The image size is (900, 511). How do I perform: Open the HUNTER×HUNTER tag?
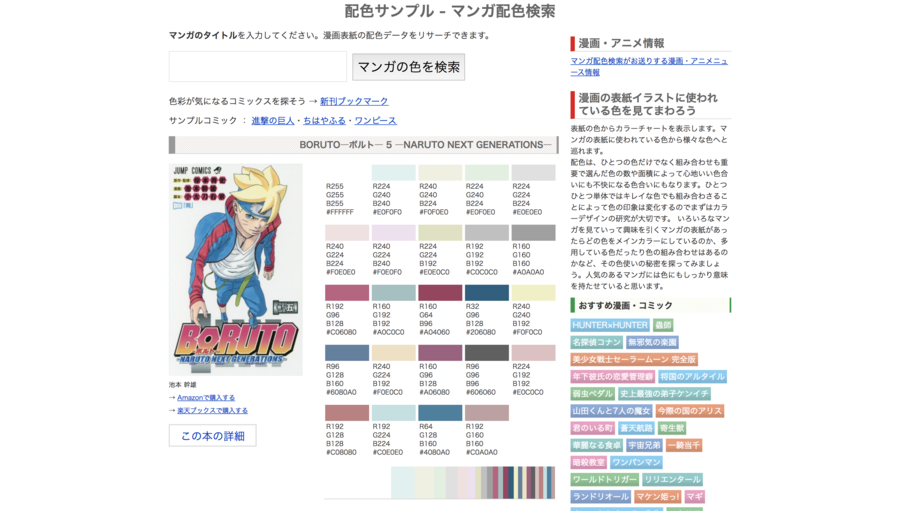pyautogui.click(x=610, y=326)
